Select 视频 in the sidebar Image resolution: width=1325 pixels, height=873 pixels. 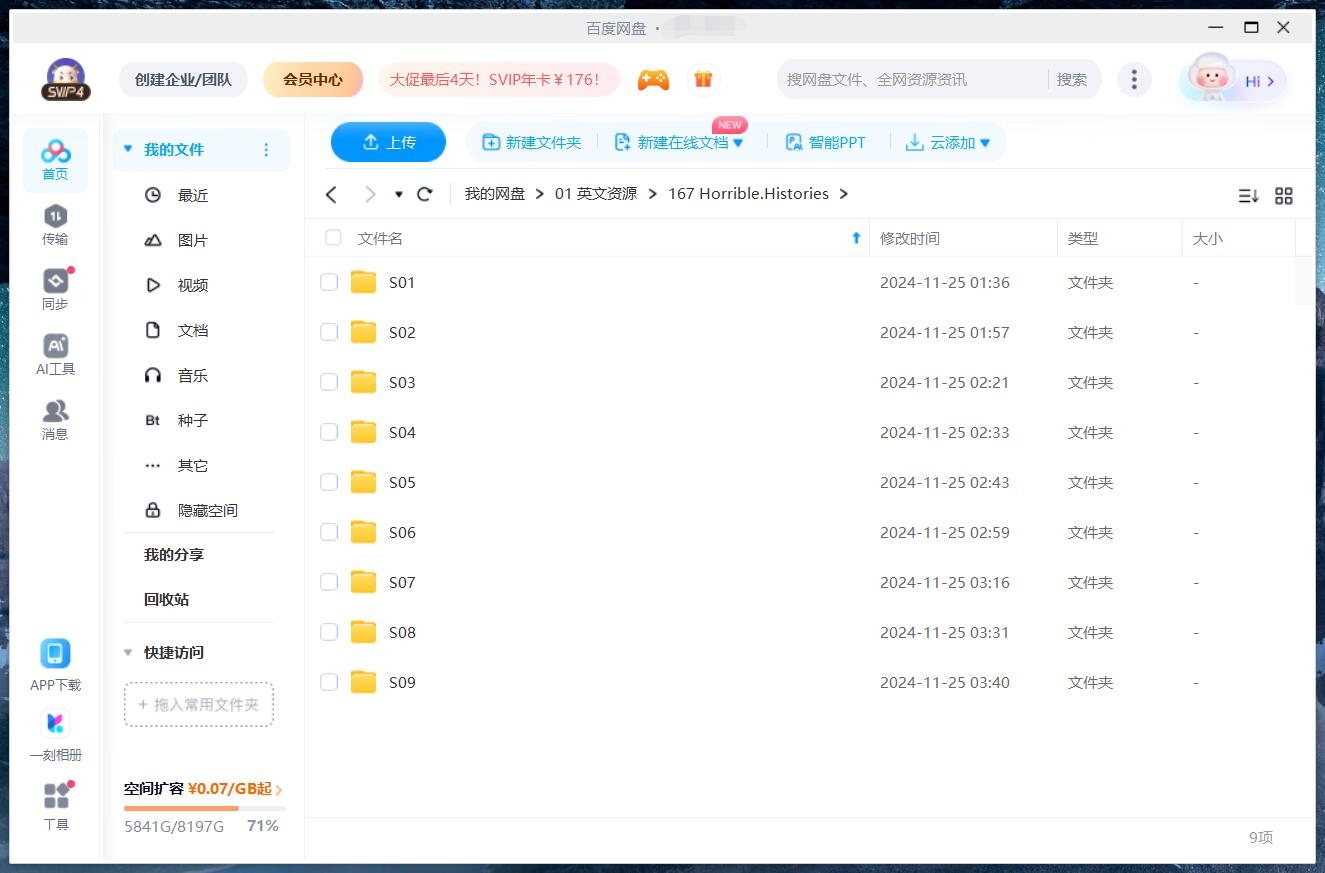192,285
